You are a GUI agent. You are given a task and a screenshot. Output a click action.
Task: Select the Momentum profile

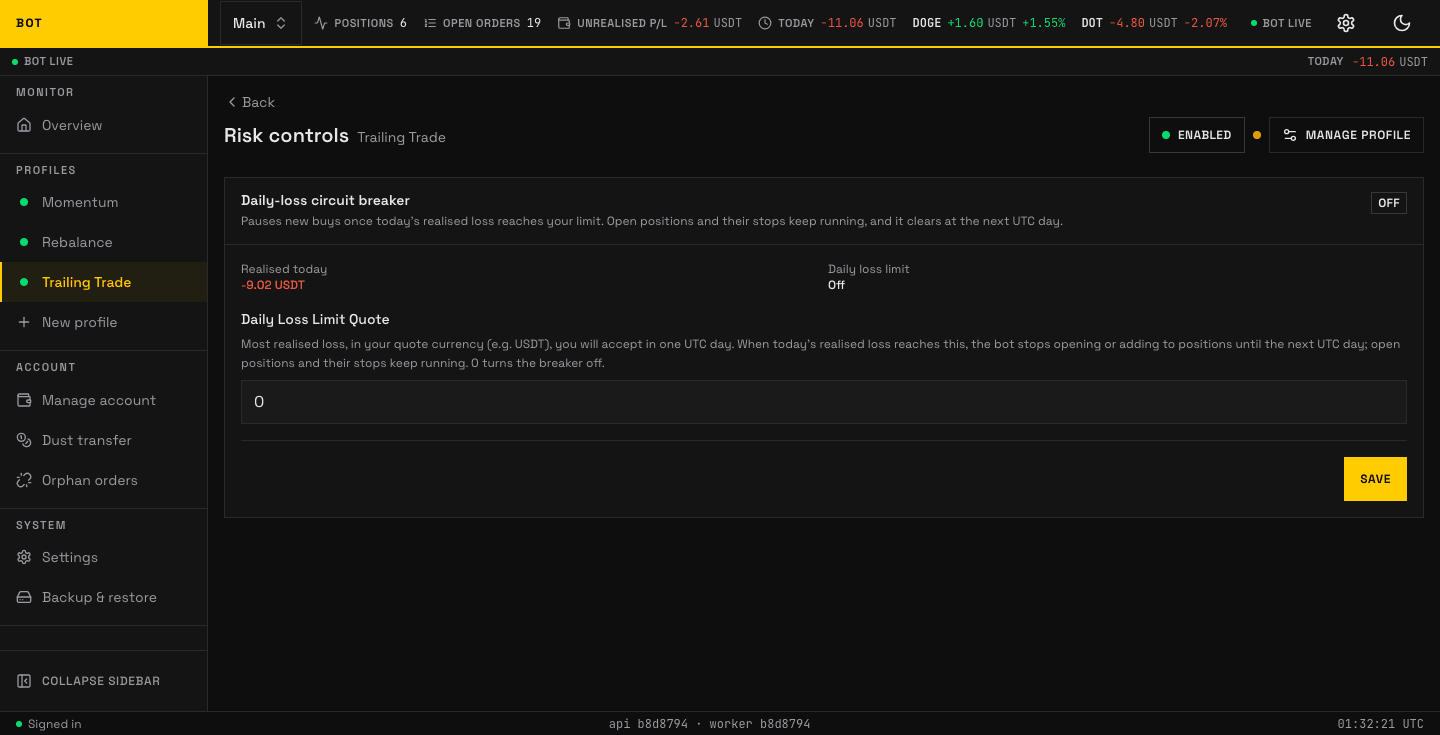click(104, 202)
